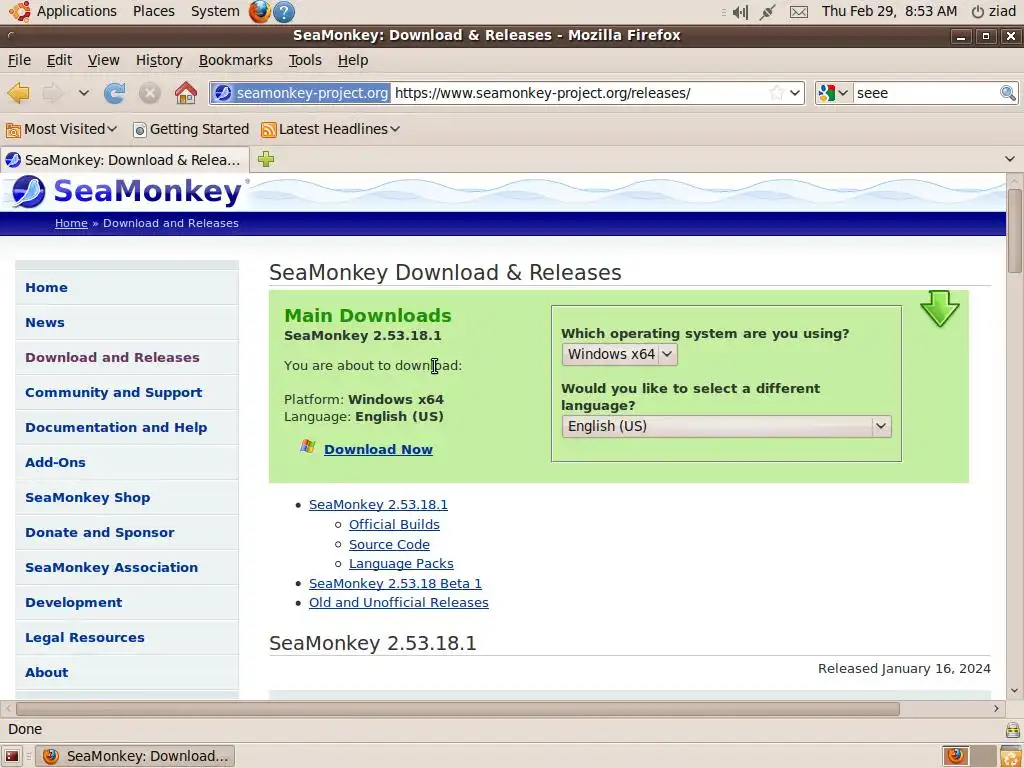This screenshot has width=1024, height=768.
Task: Click the Home breadcrumb link
Action: tap(71, 223)
